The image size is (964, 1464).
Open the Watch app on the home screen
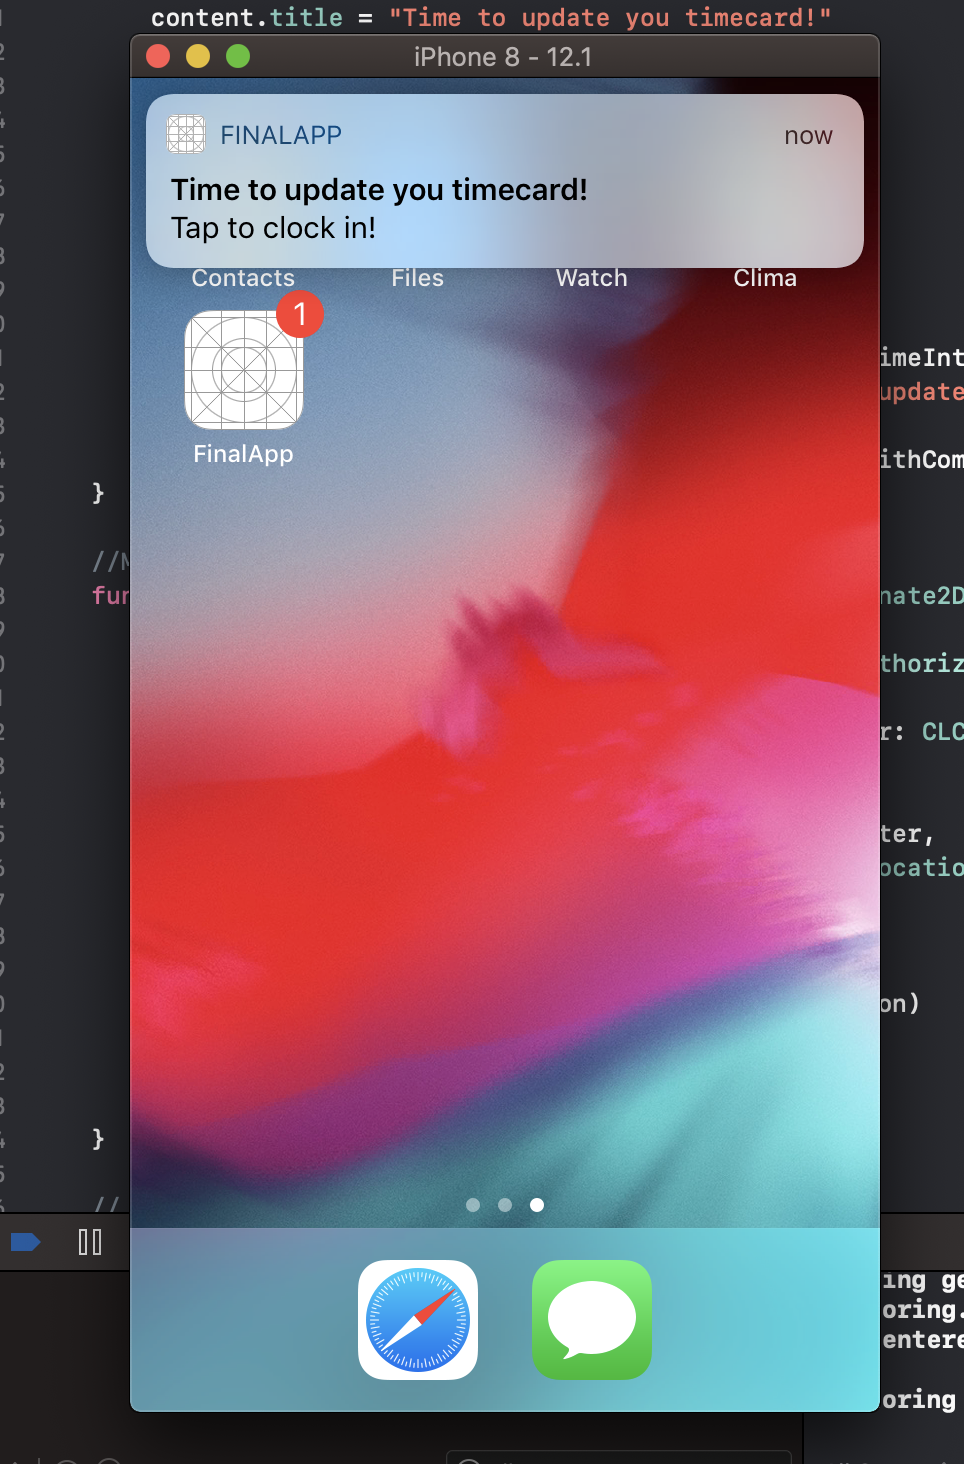(x=590, y=278)
